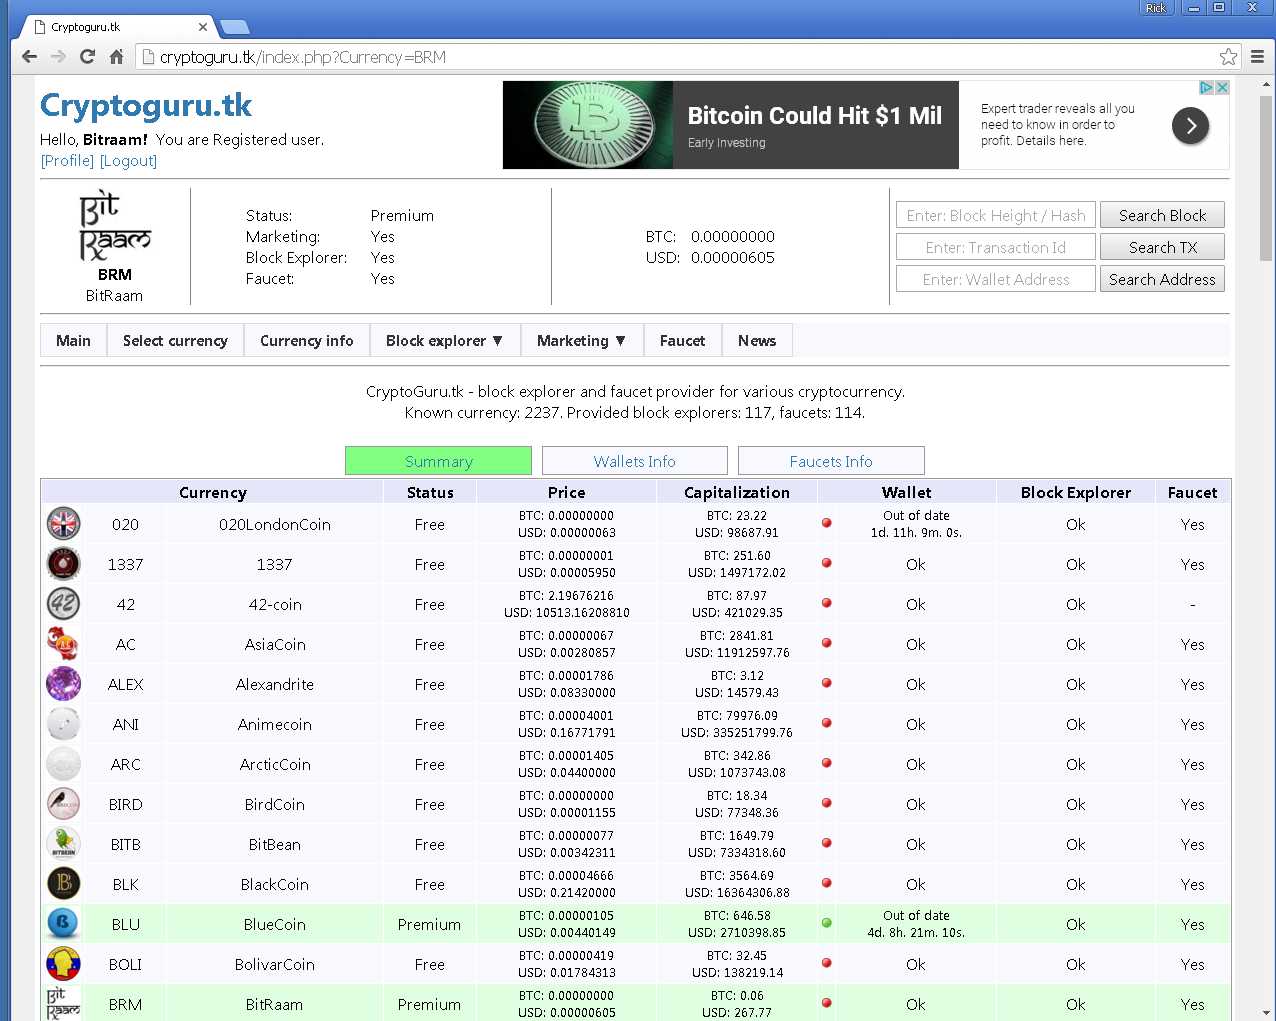Click the Logout link
The height and width of the screenshot is (1021, 1276).
click(x=128, y=161)
